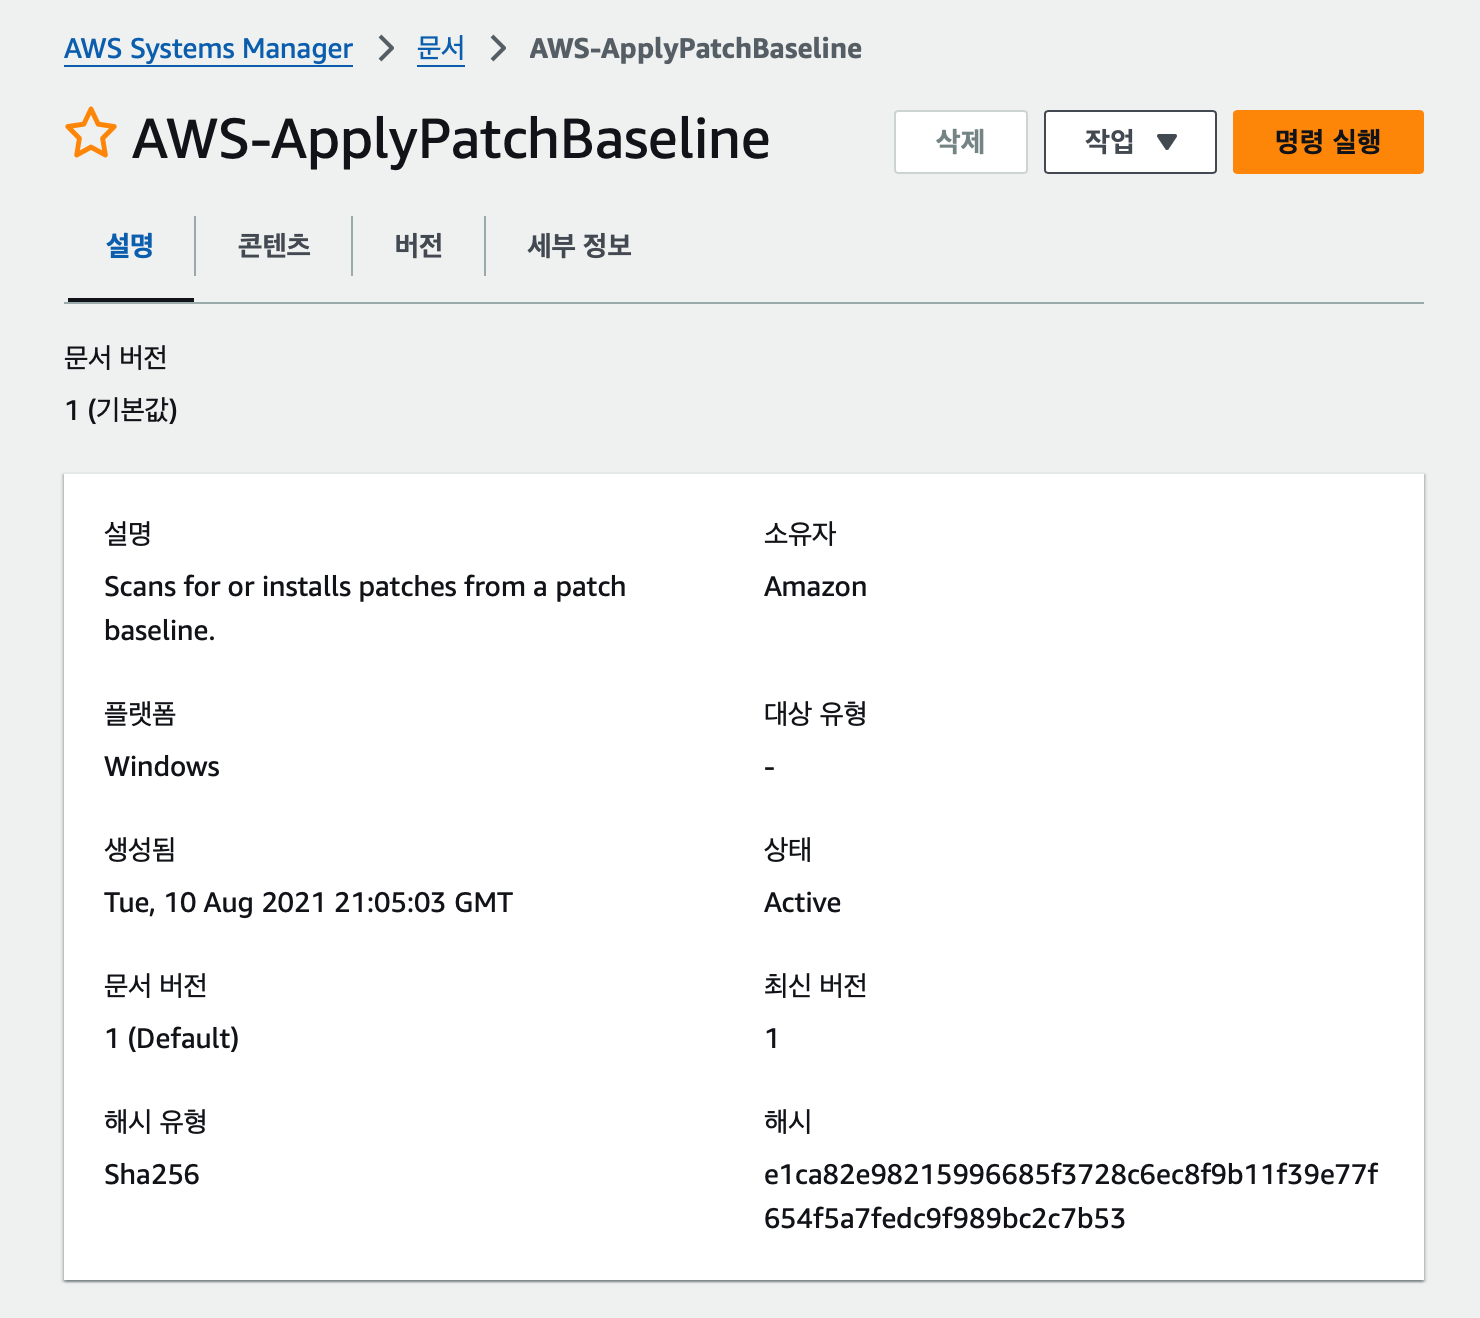This screenshot has height=1318, width=1480.
Task: Click the 상태 status label
Action: point(788,849)
